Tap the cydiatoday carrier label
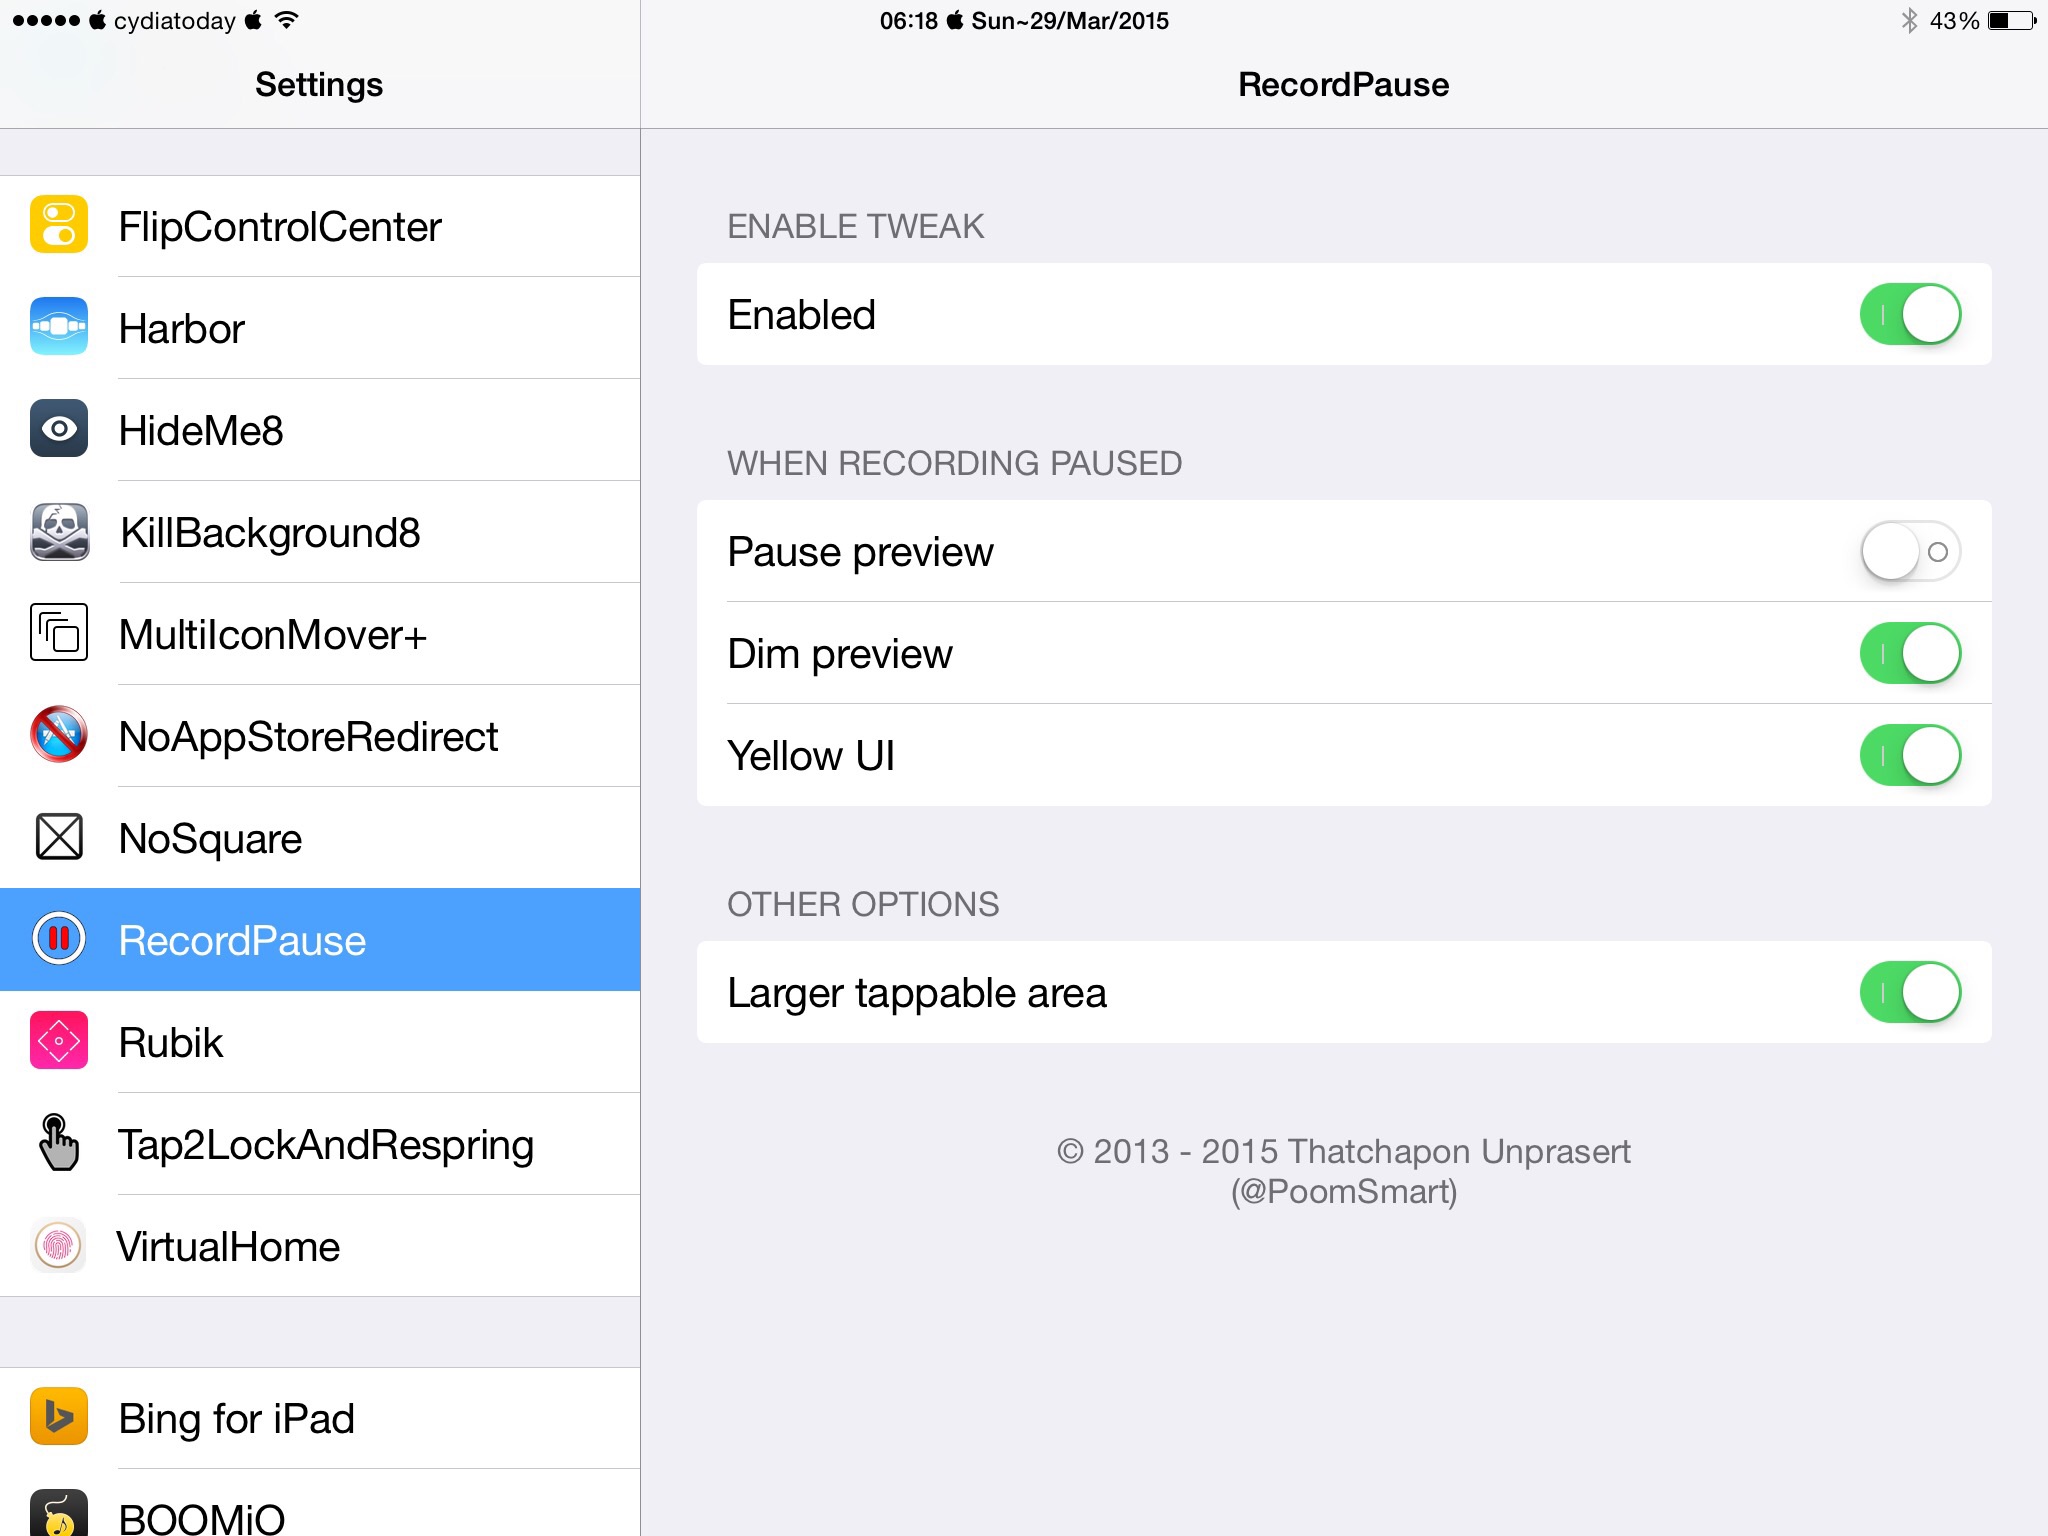Image resolution: width=2048 pixels, height=1536 pixels. pos(175,21)
